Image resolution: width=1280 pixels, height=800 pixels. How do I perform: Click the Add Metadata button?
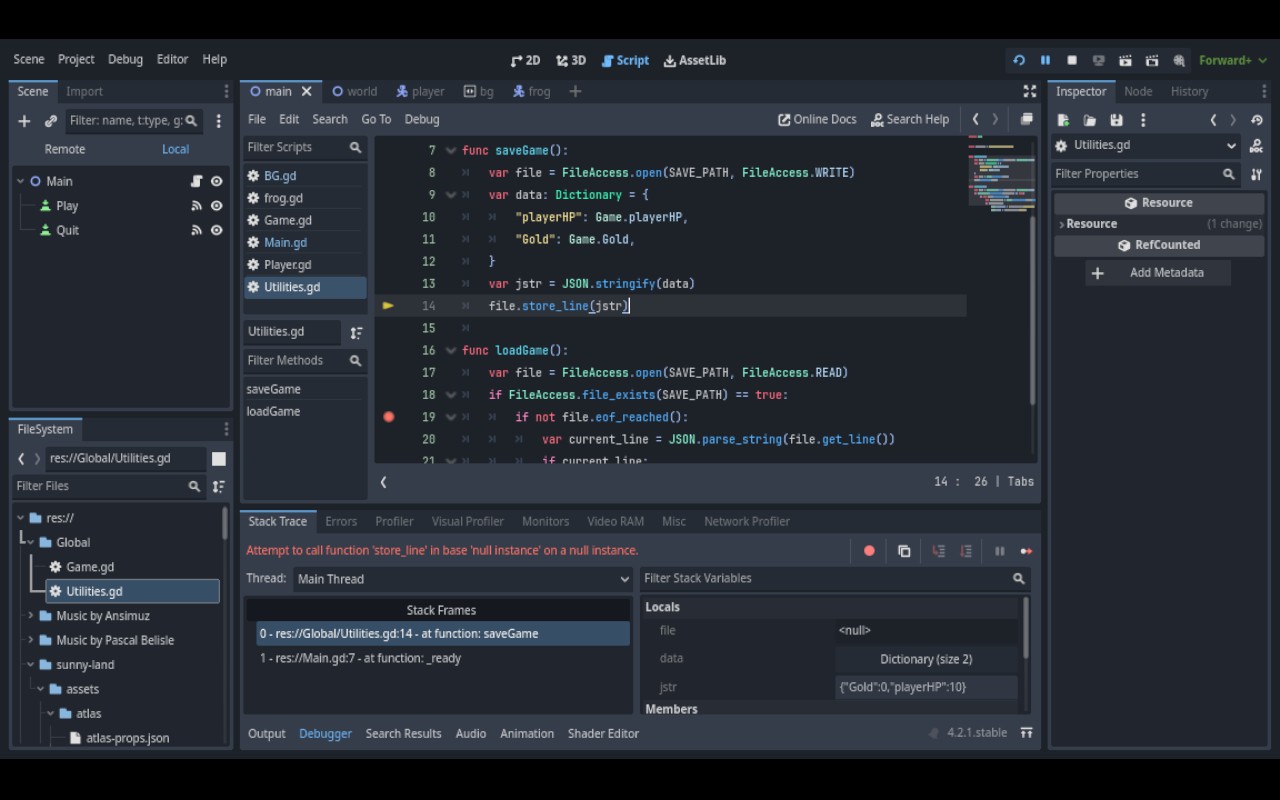1156,273
